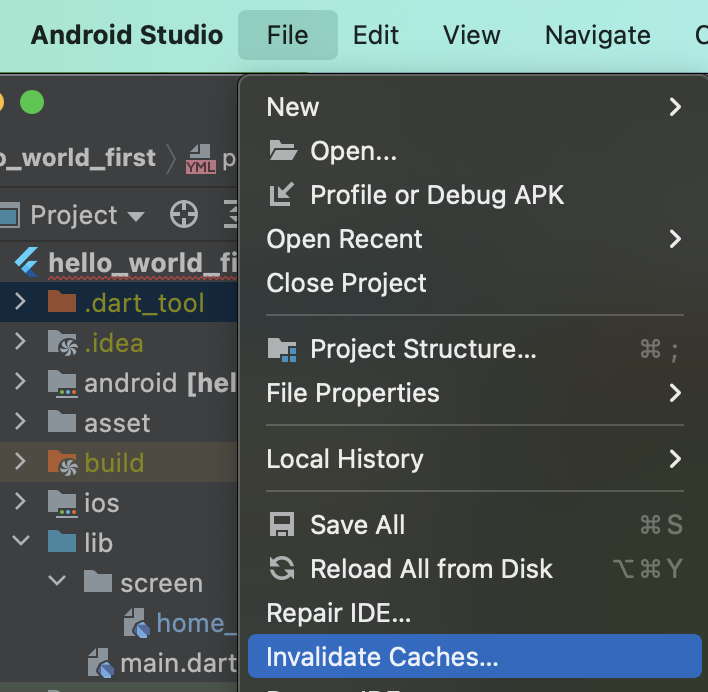Collapse the screen folder
Image resolution: width=708 pixels, height=692 pixels.
click(57, 581)
